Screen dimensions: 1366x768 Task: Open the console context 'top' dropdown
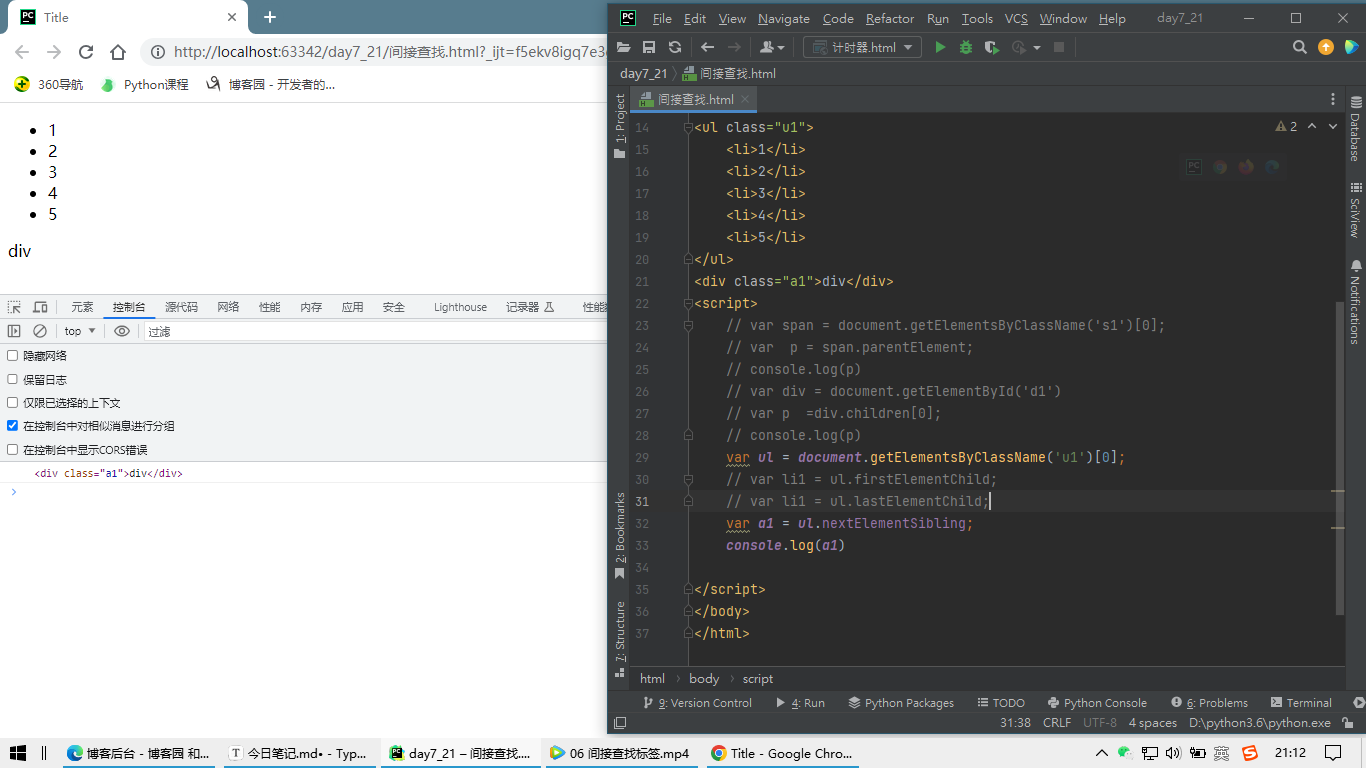click(x=80, y=331)
